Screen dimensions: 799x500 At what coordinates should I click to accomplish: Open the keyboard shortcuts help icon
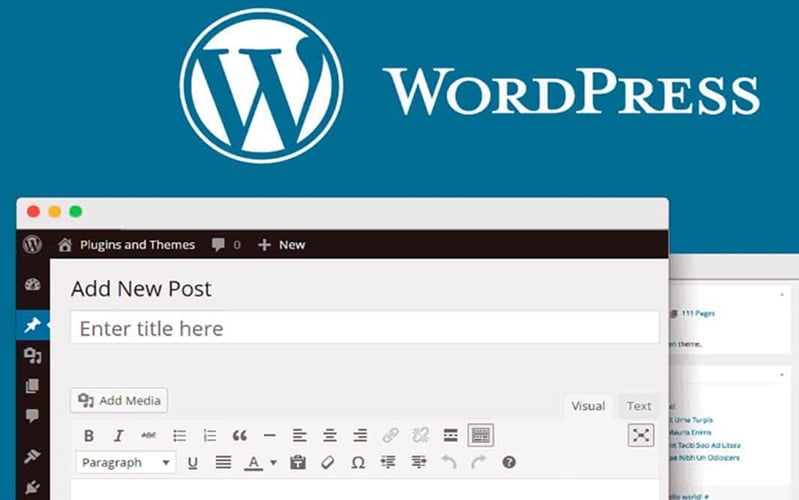[x=509, y=462]
